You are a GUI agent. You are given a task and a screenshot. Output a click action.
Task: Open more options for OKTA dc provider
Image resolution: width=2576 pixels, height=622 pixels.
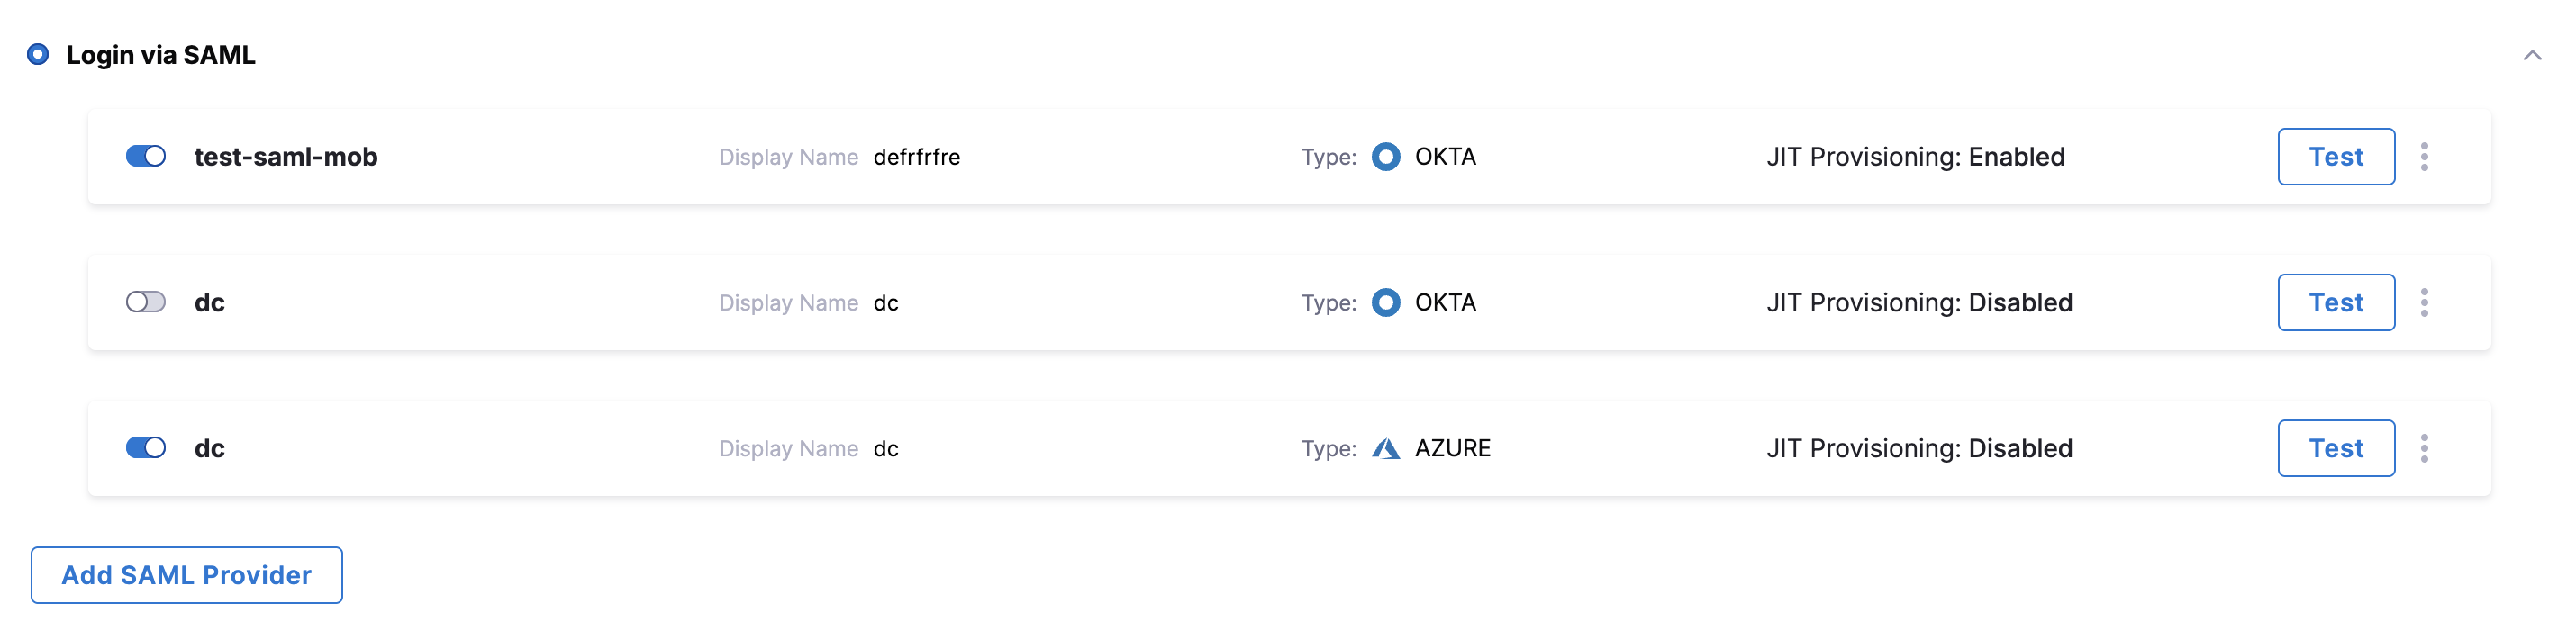2423,302
